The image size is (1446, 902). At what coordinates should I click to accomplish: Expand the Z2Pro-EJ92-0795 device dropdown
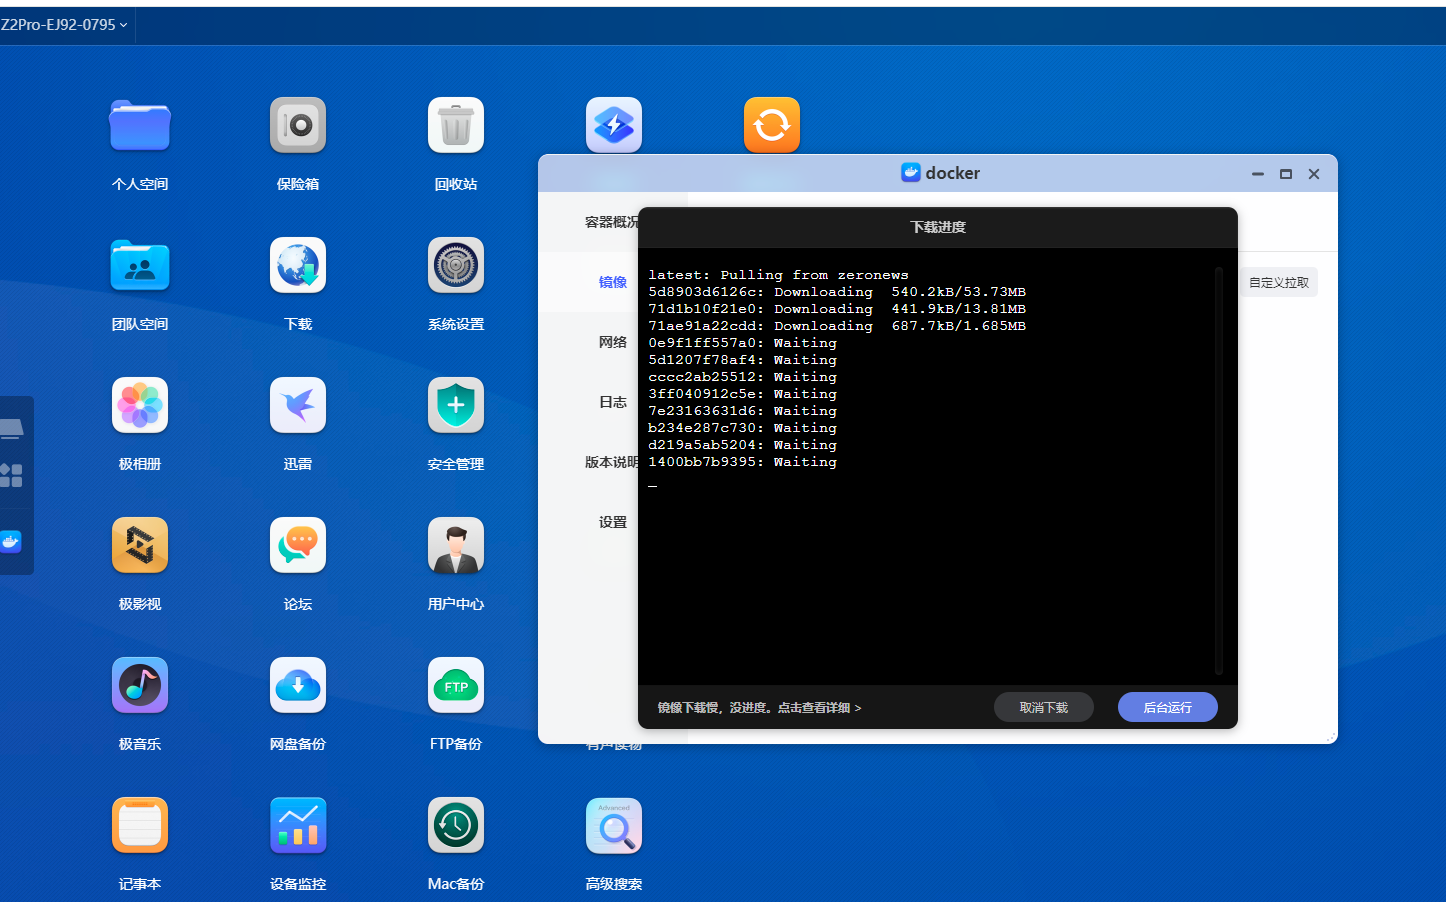tap(64, 24)
